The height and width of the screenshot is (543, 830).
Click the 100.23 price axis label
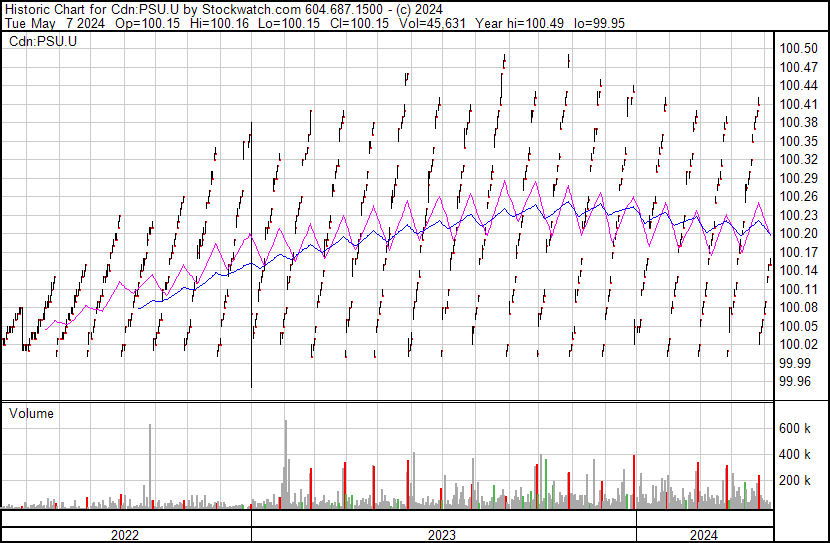[x=798, y=215]
